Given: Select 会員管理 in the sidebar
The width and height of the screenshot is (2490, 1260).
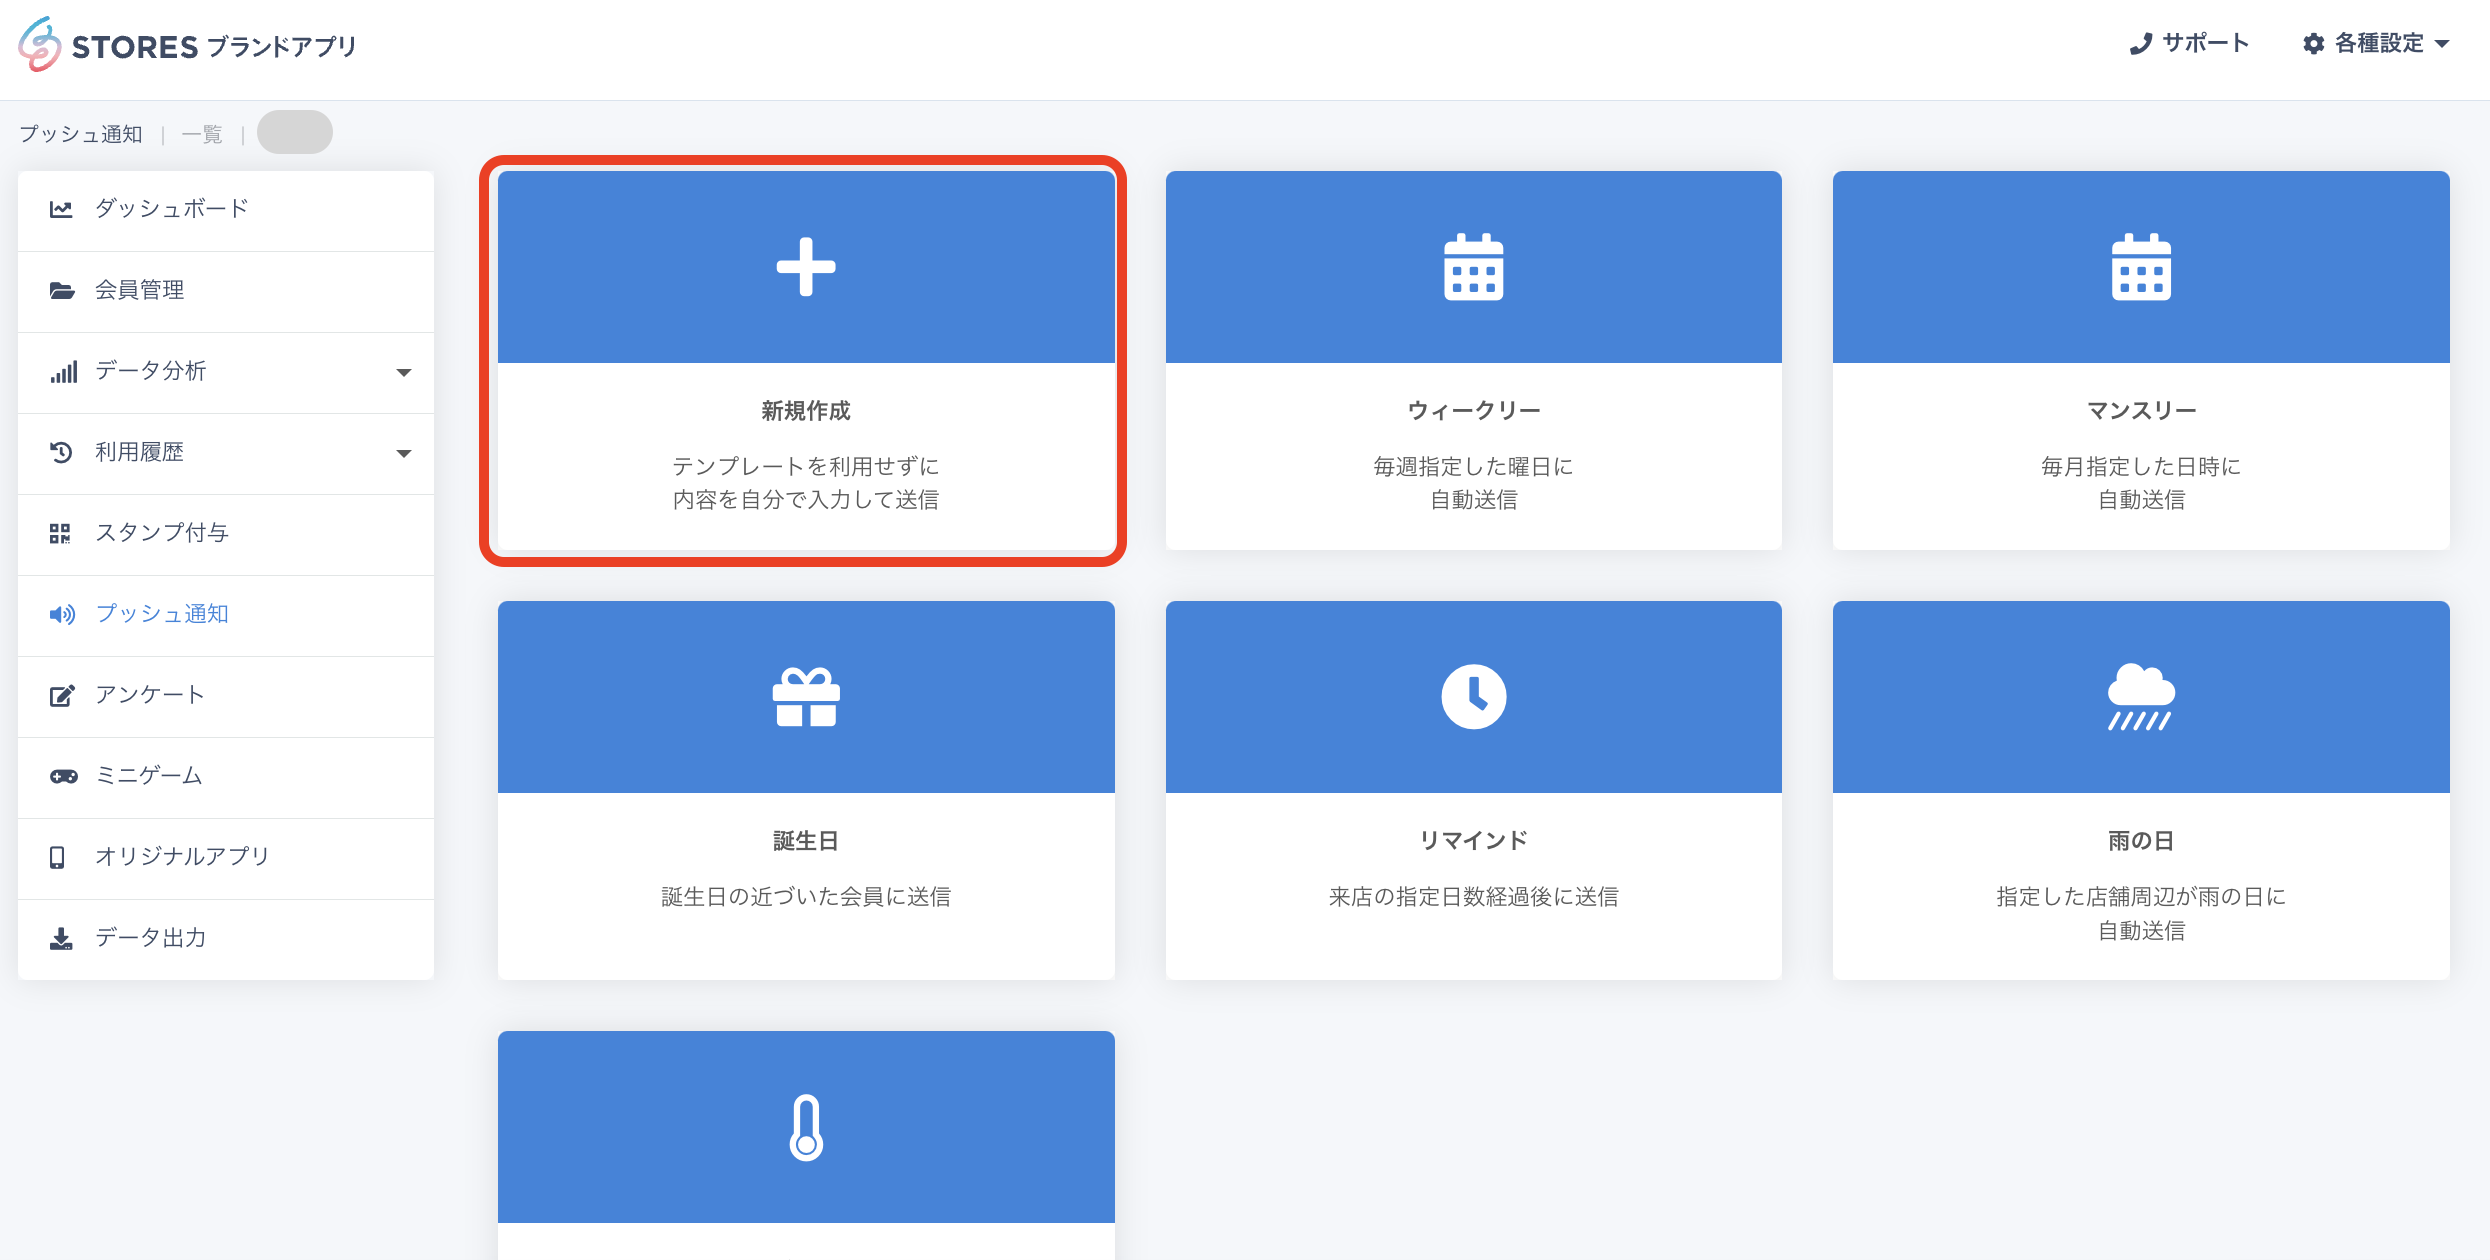Looking at the screenshot, I should 140,290.
